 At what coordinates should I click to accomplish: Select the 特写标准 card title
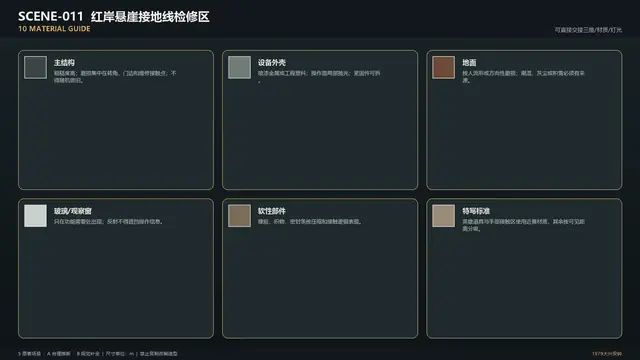point(476,211)
